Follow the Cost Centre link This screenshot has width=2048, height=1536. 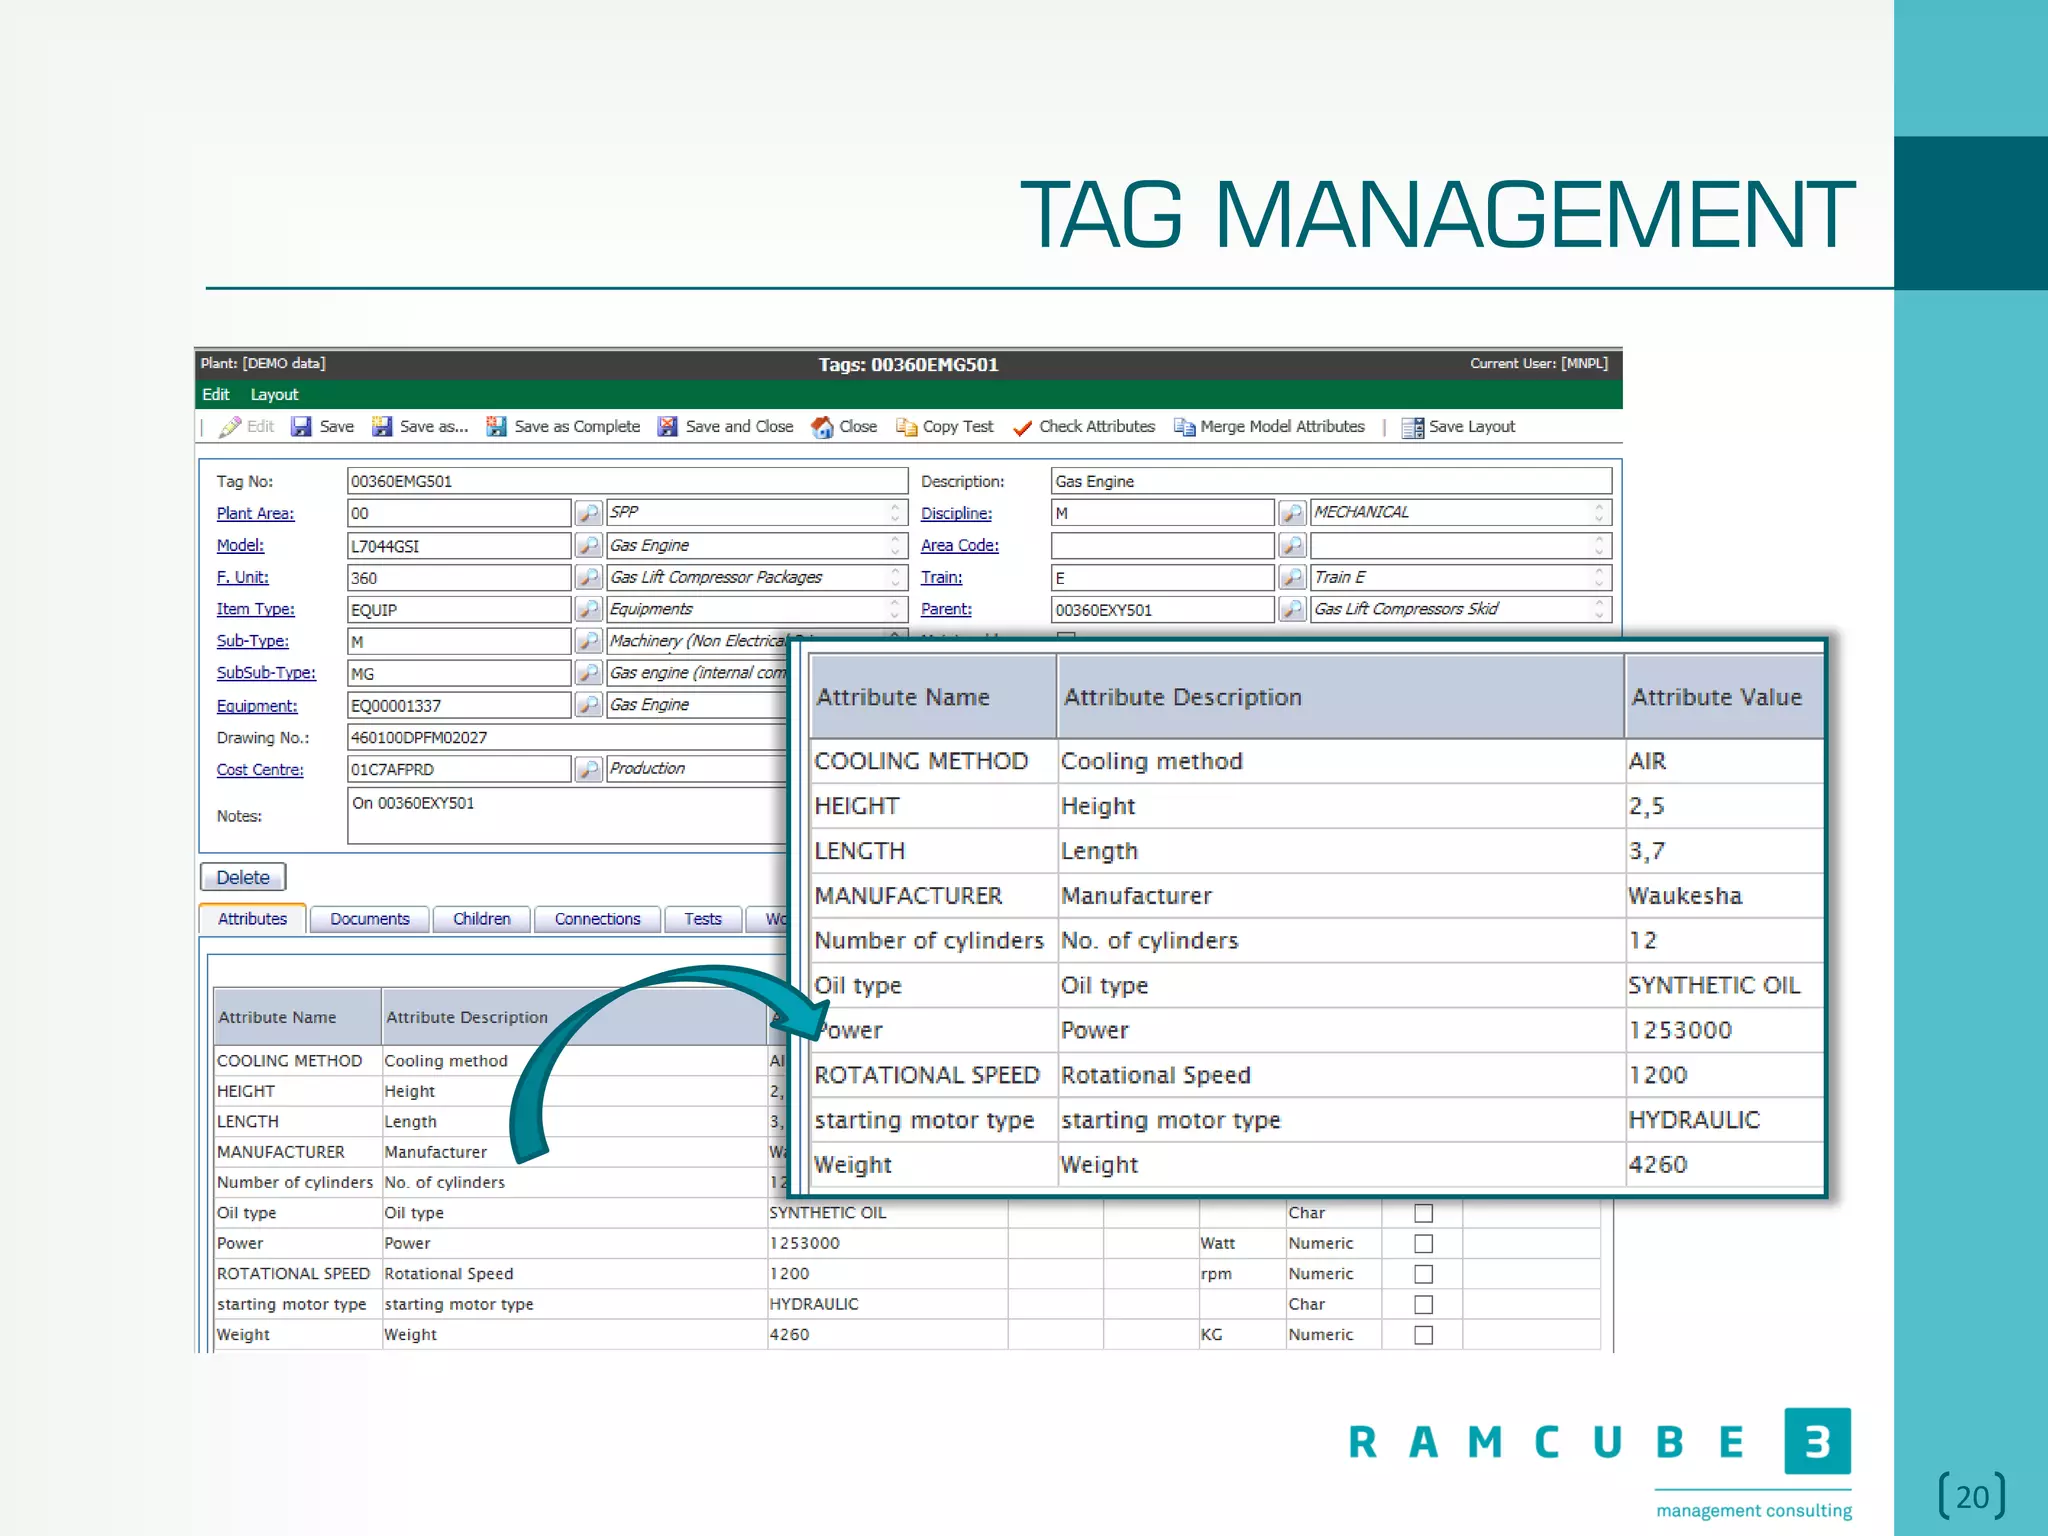260,769
